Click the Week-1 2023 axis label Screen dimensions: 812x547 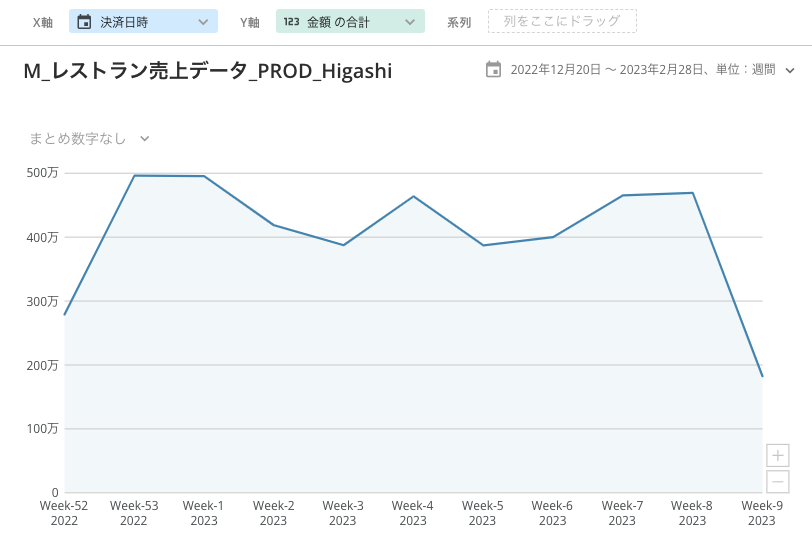click(x=204, y=513)
